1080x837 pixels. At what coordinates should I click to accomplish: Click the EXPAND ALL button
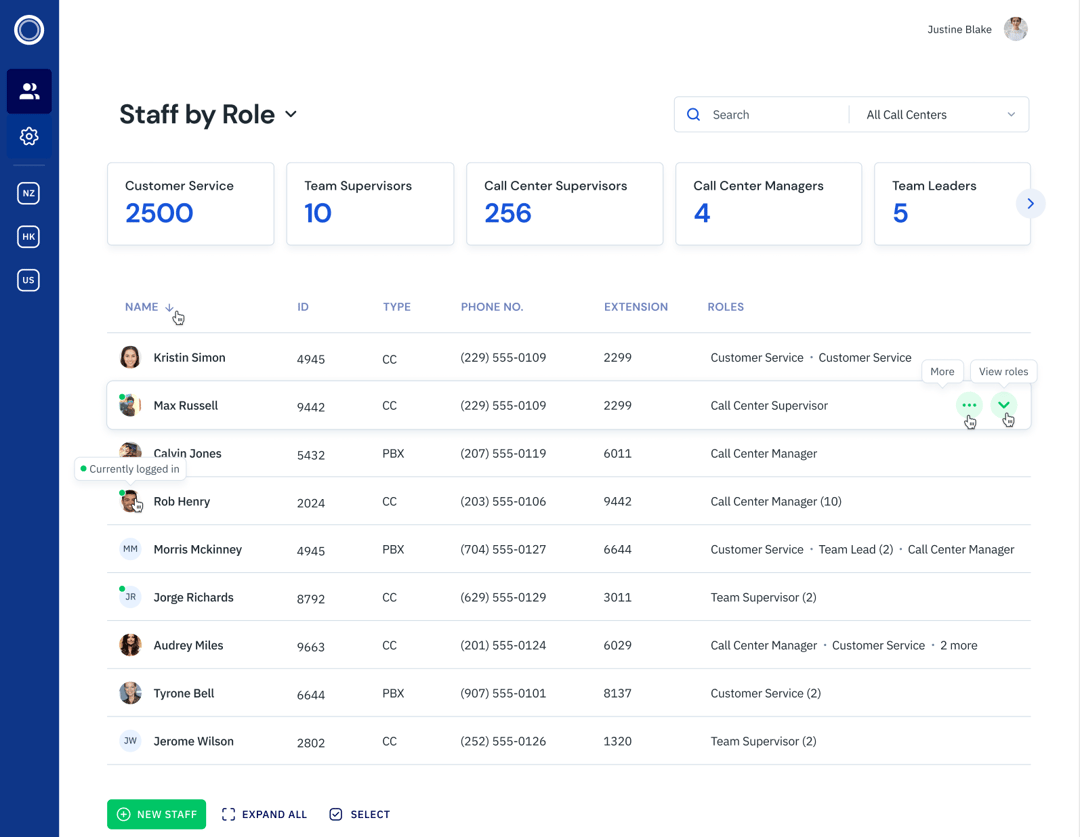264,814
